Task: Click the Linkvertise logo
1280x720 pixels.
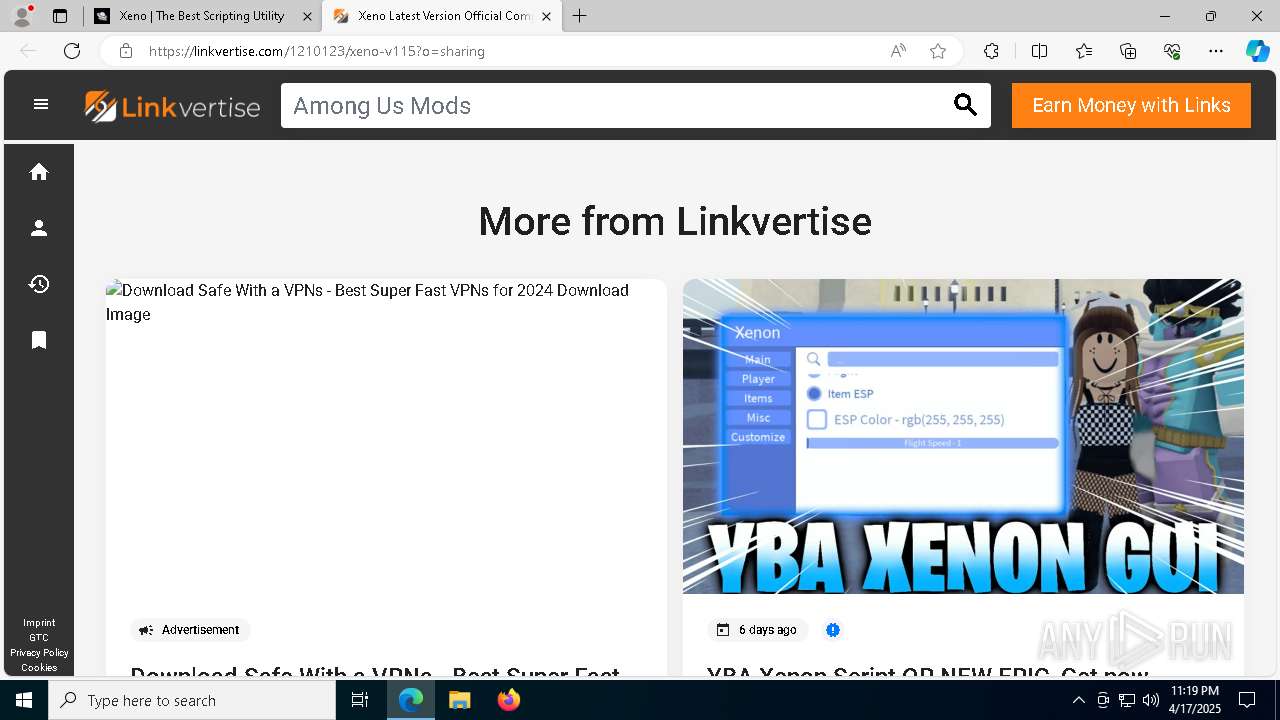Action: tap(172, 106)
